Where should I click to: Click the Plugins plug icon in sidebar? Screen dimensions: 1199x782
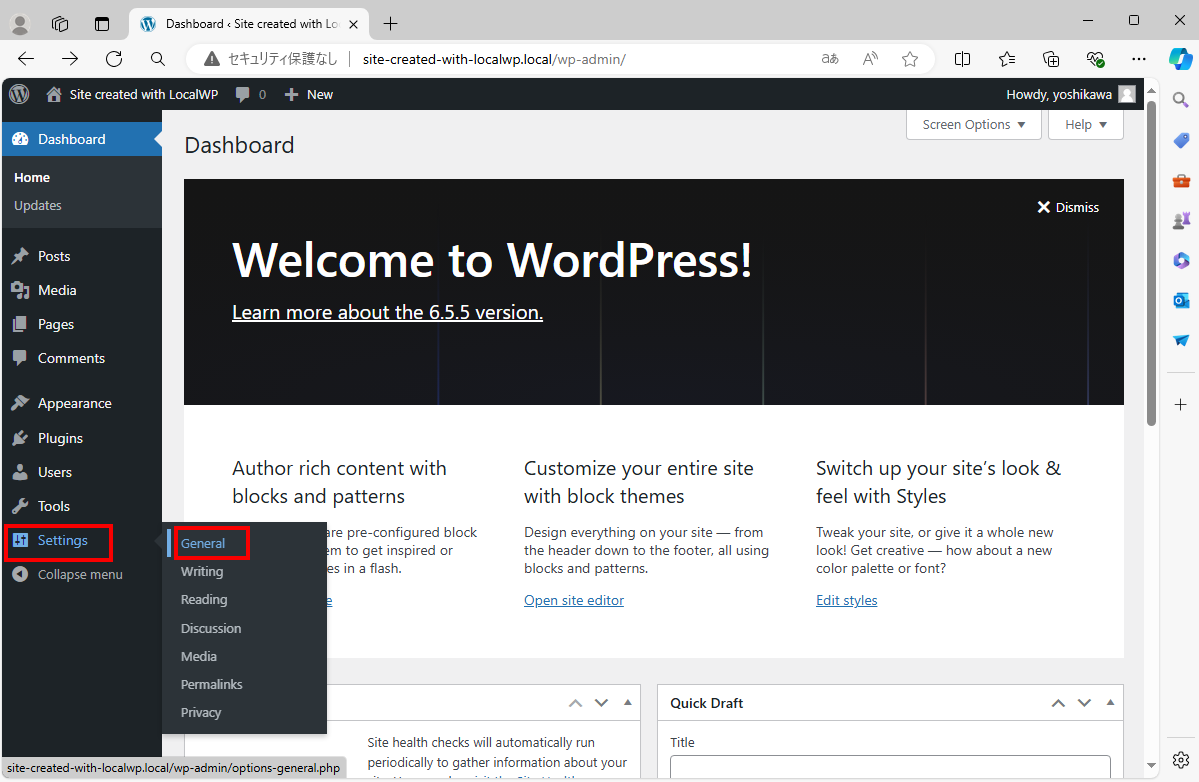20,438
